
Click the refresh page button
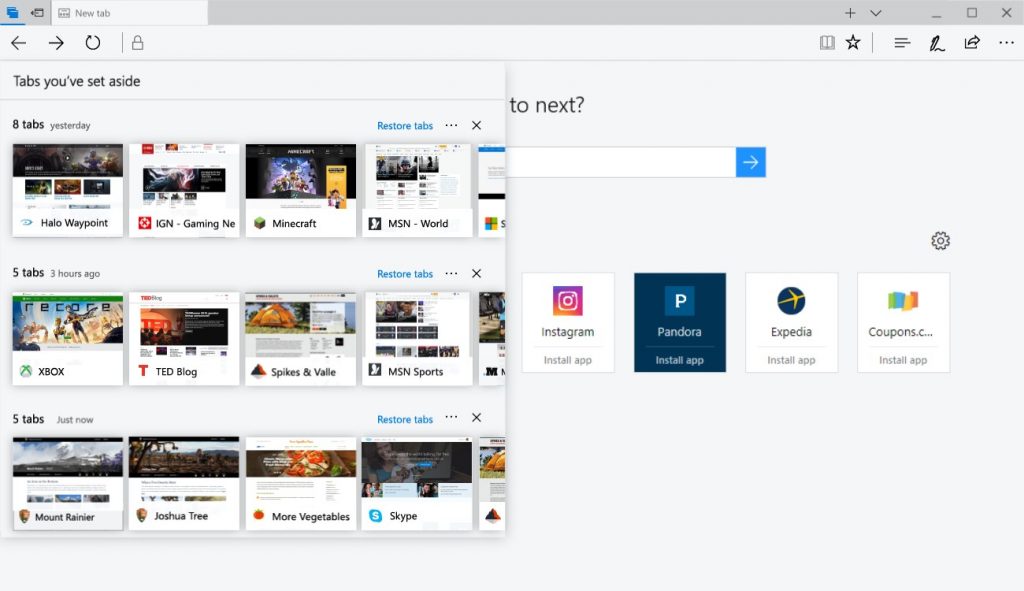93,43
